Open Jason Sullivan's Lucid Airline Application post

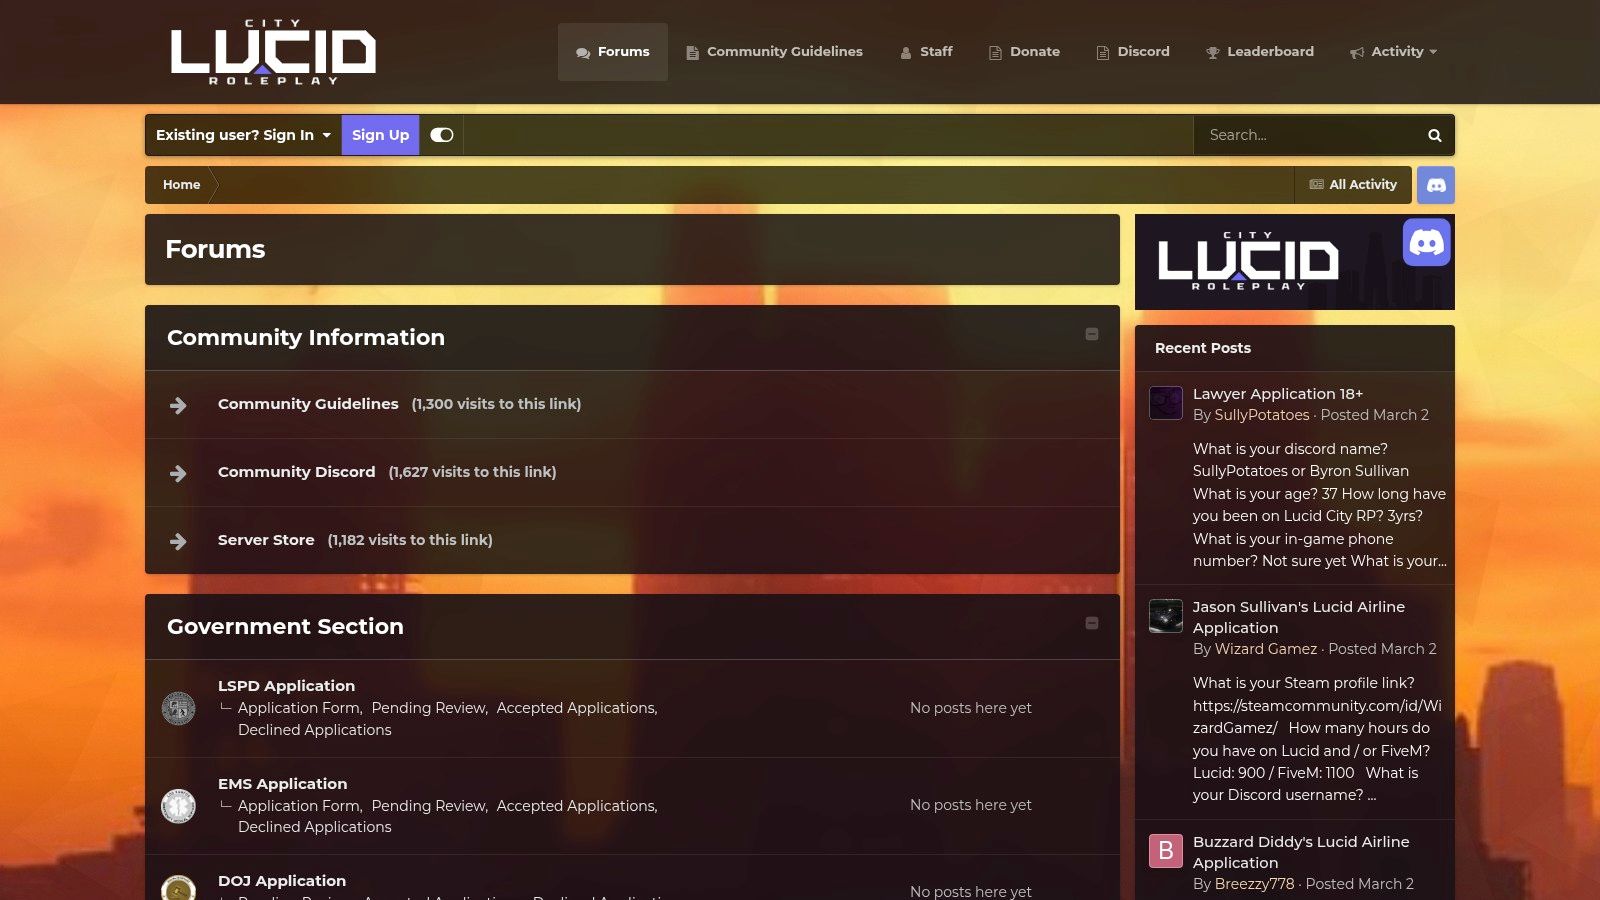pyautogui.click(x=1298, y=617)
